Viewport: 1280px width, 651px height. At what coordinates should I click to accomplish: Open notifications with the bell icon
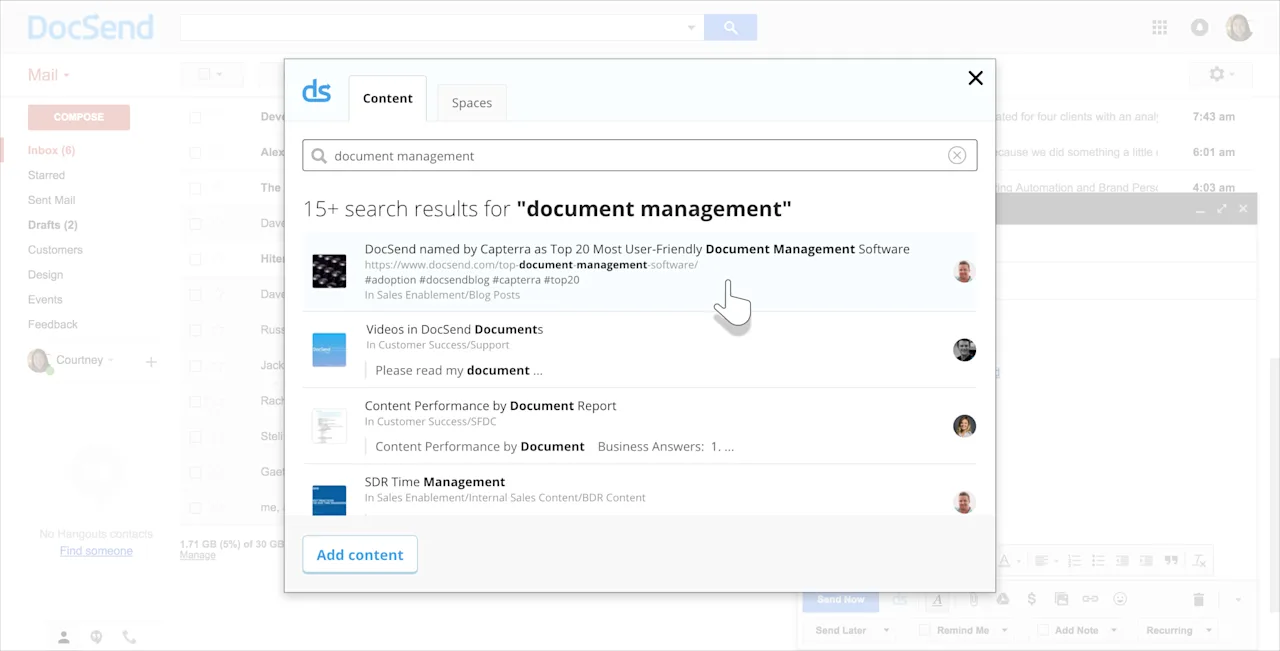coord(1199,27)
